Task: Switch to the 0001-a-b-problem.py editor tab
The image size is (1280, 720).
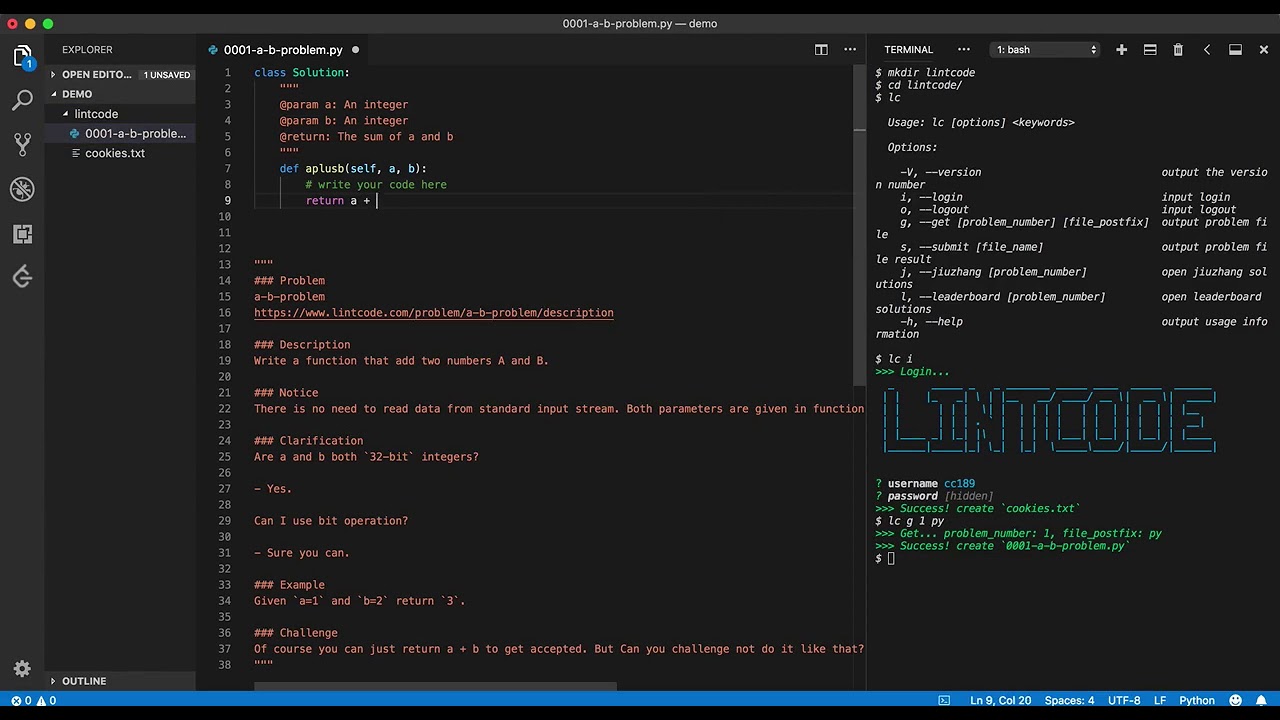Action: point(283,49)
